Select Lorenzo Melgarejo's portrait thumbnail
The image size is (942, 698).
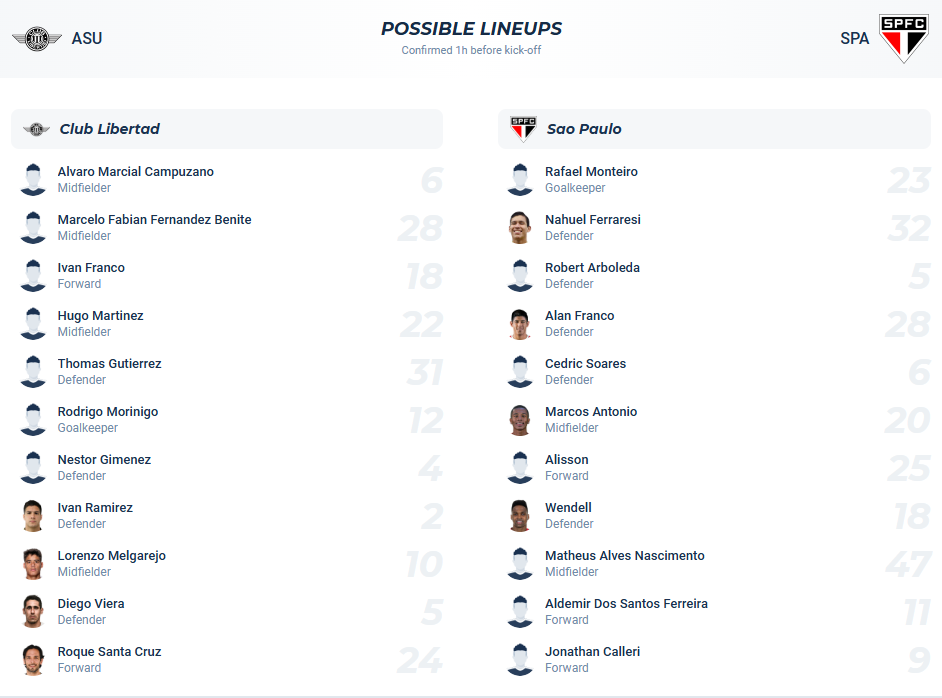(33, 563)
